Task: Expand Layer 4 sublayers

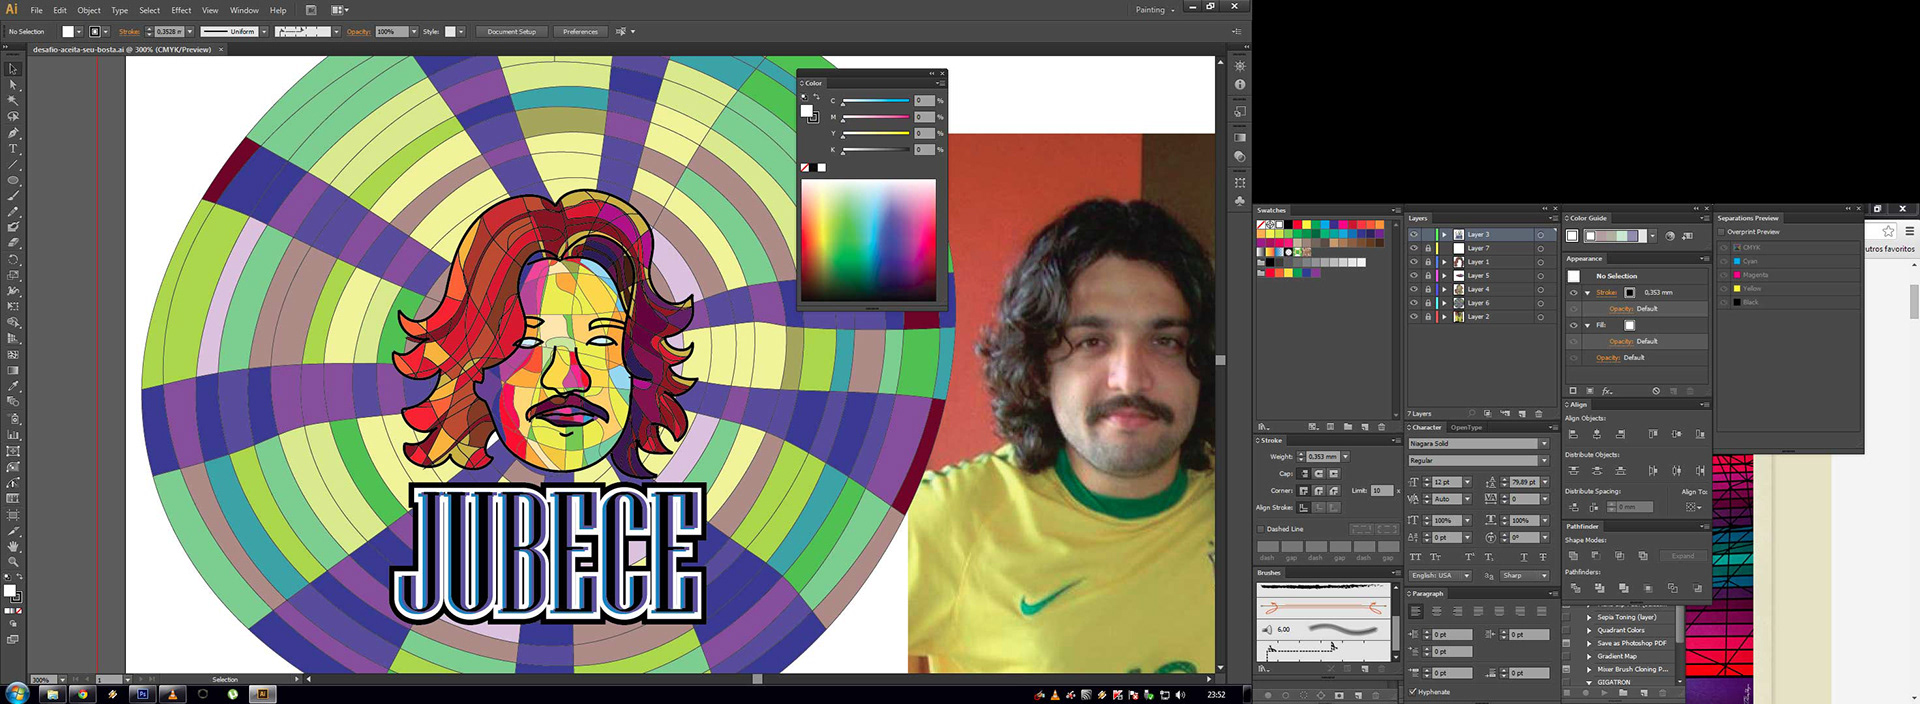Action: (1444, 290)
